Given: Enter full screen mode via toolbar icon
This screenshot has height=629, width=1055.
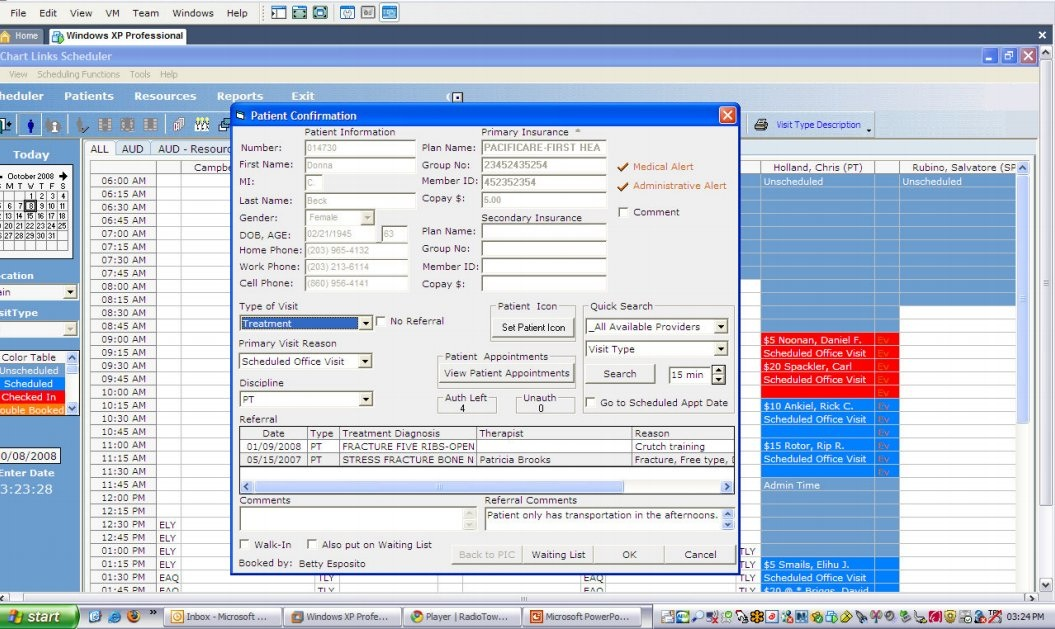Looking at the screenshot, I should point(320,13).
